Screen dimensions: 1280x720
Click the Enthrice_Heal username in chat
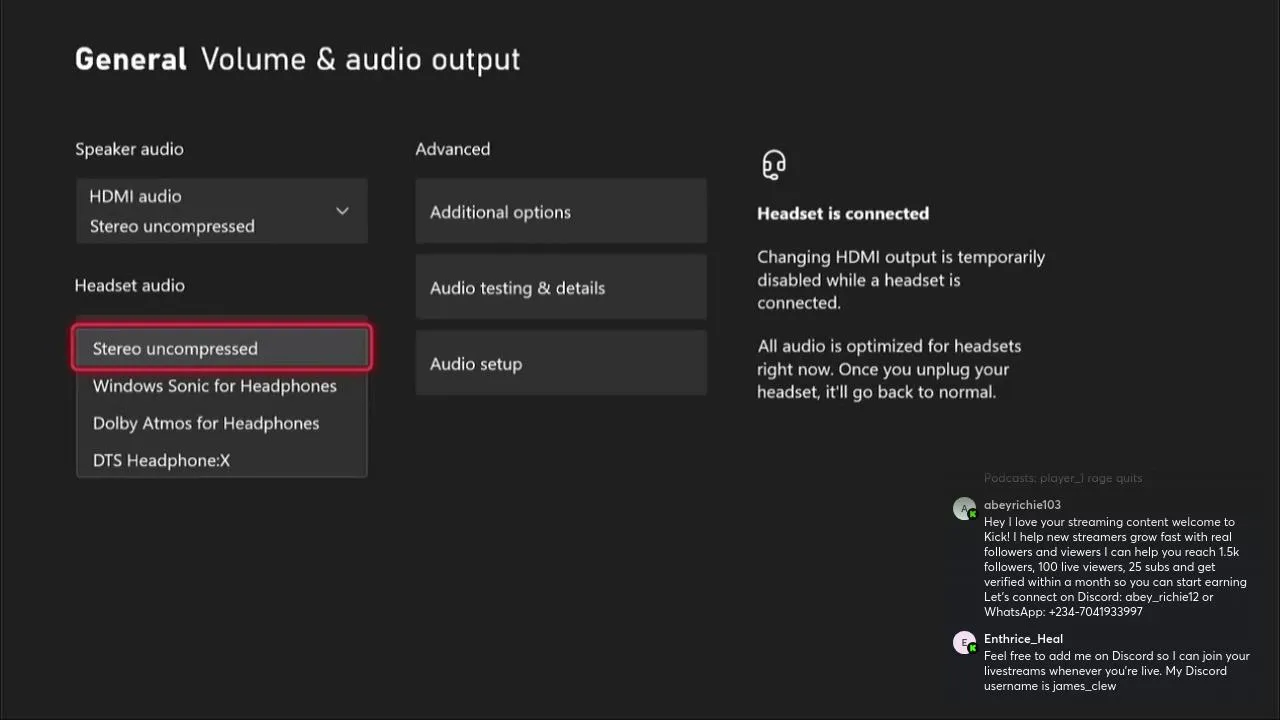pos(1023,639)
